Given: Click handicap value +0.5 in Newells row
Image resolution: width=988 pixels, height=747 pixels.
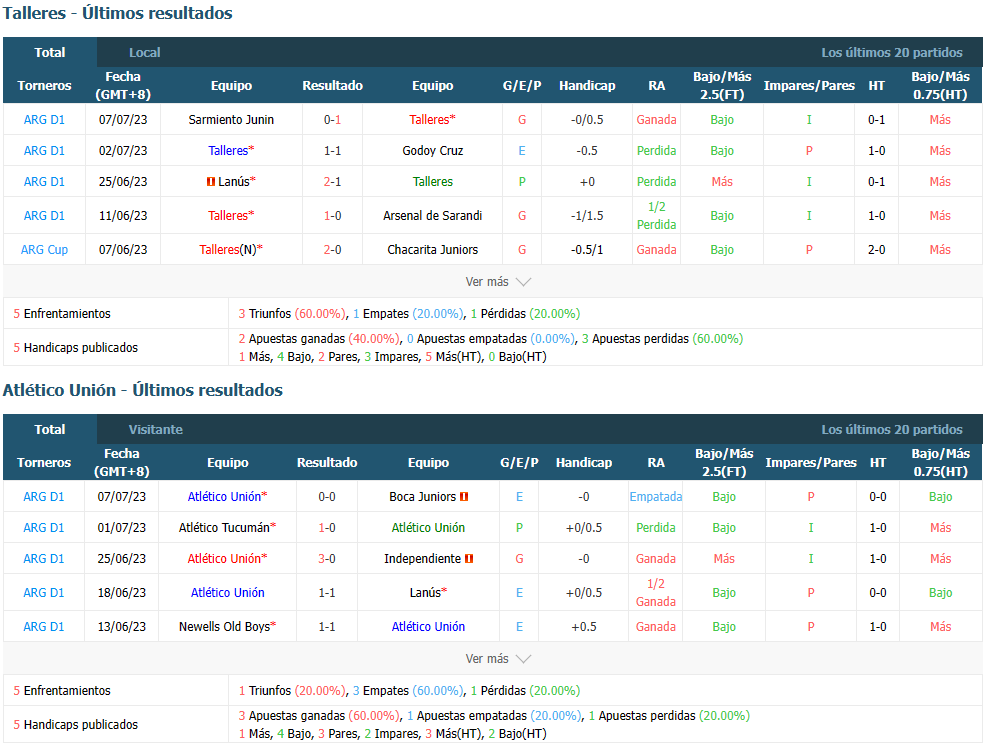Looking at the screenshot, I should 584,626.
